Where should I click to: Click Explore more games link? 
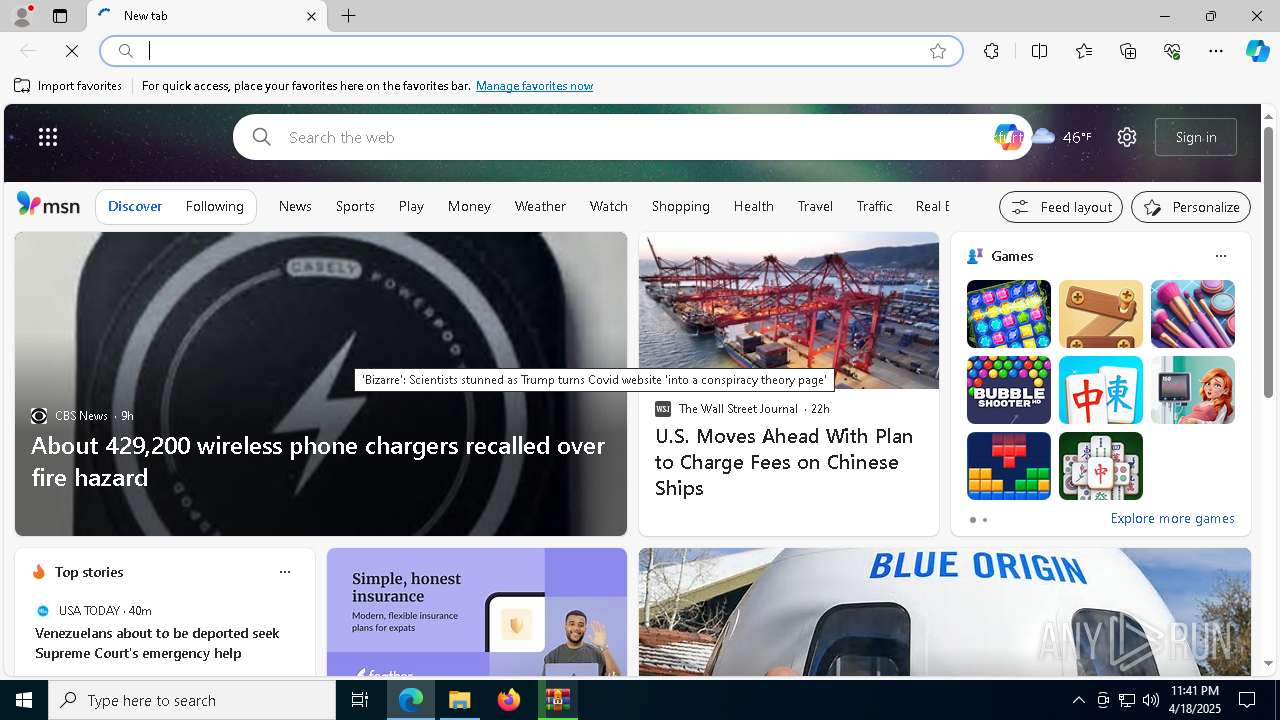pos(1172,519)
